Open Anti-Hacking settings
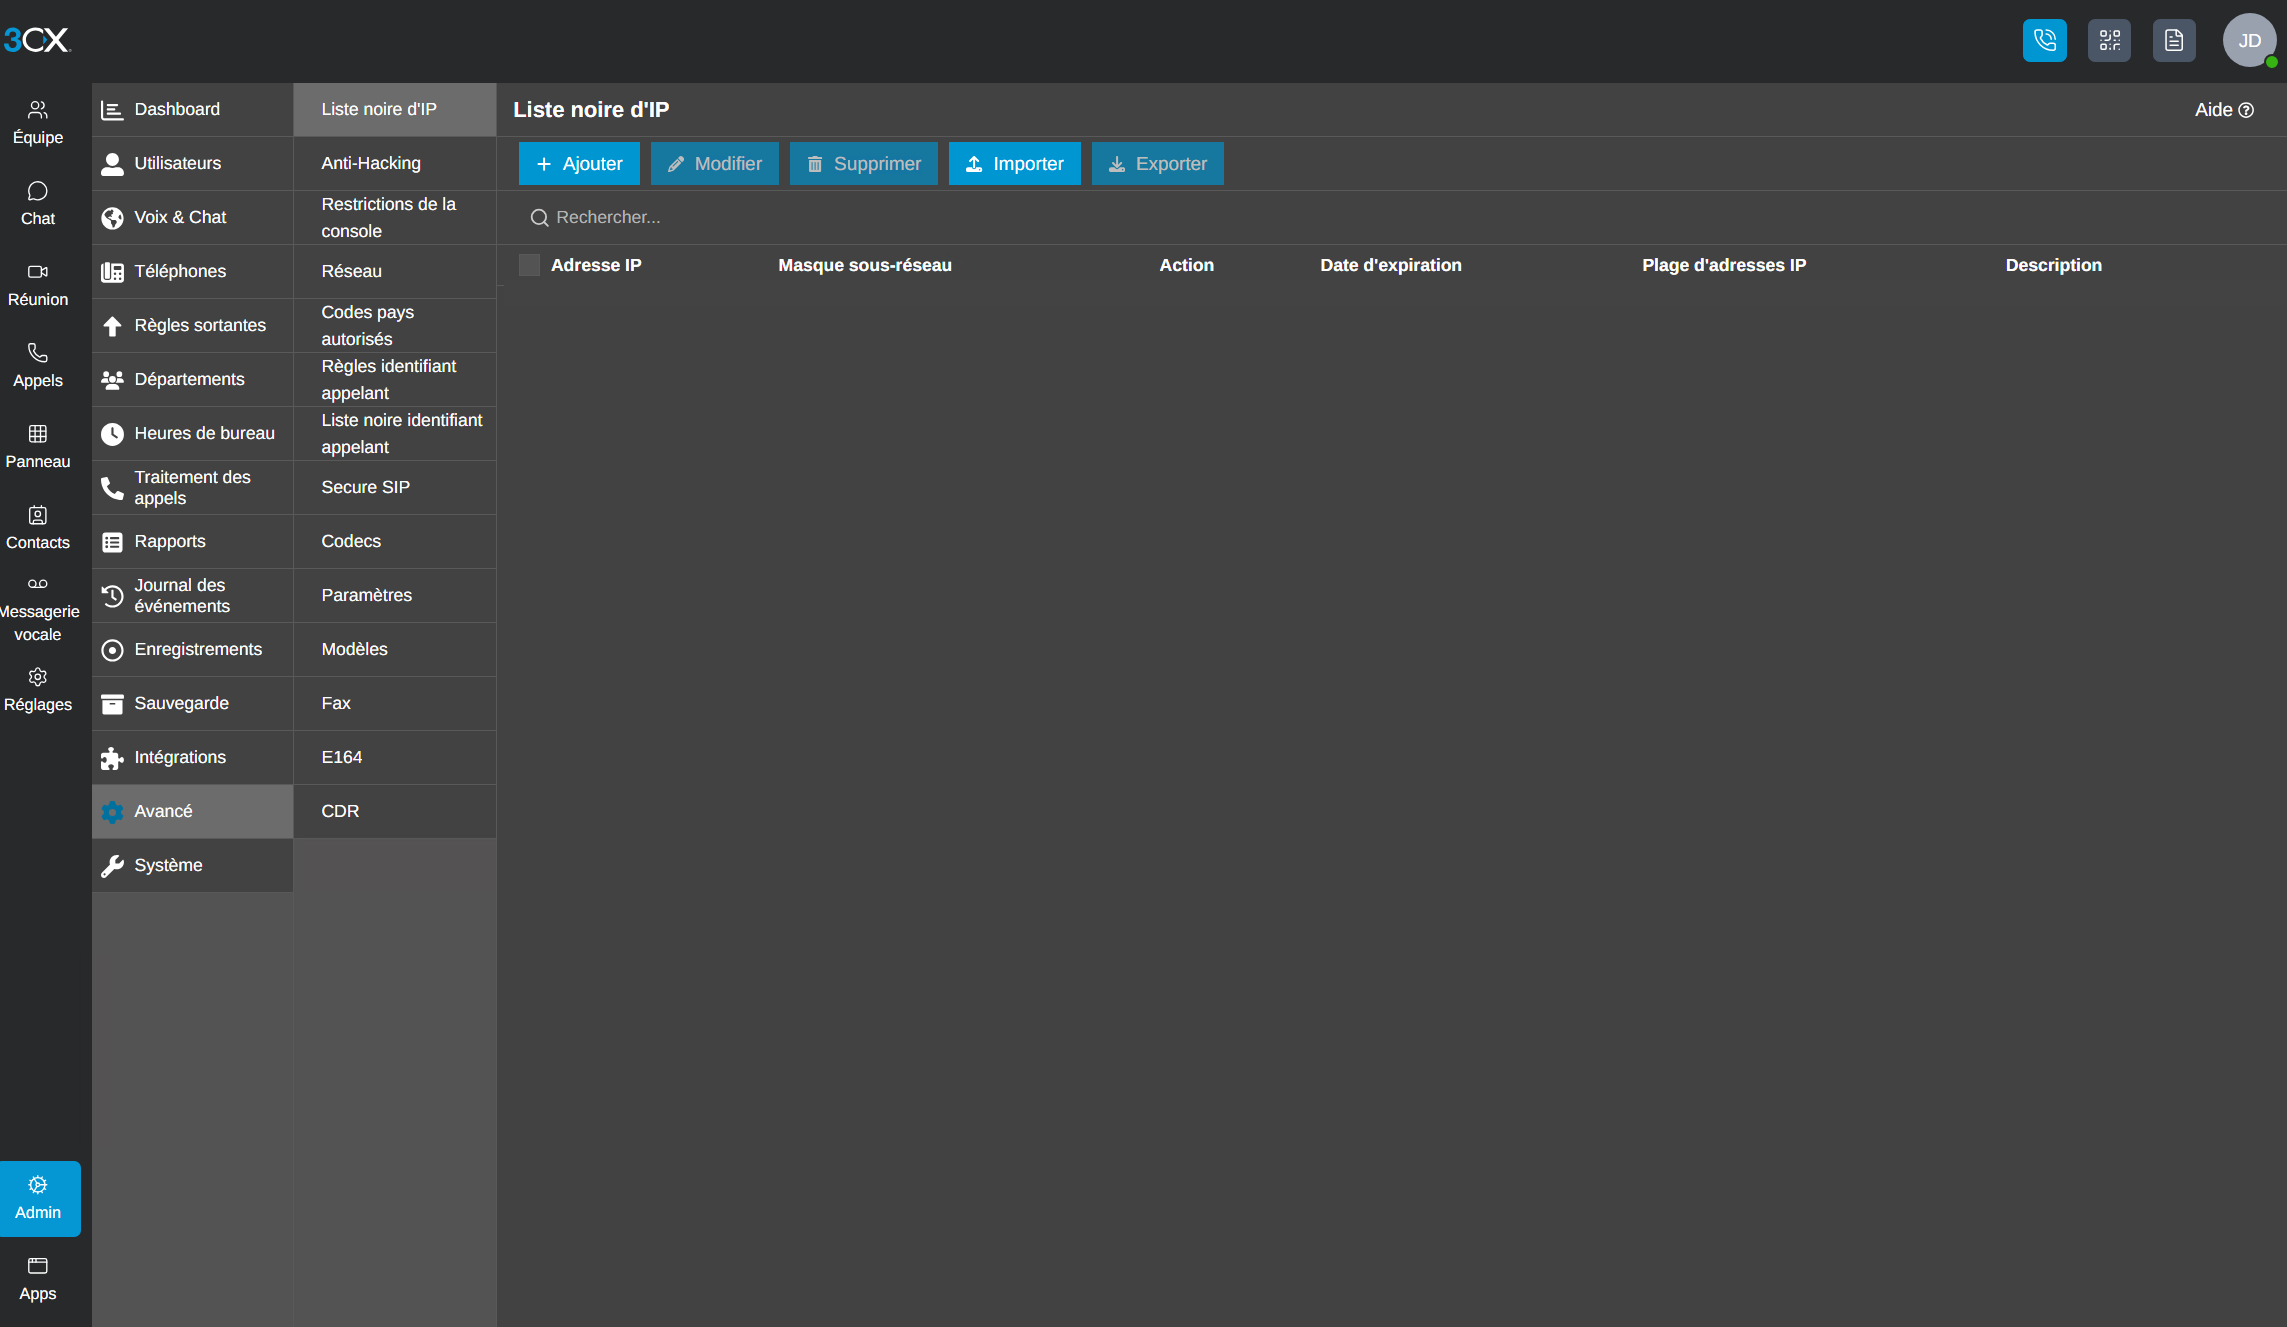2287x1327 pixels. 395,164
